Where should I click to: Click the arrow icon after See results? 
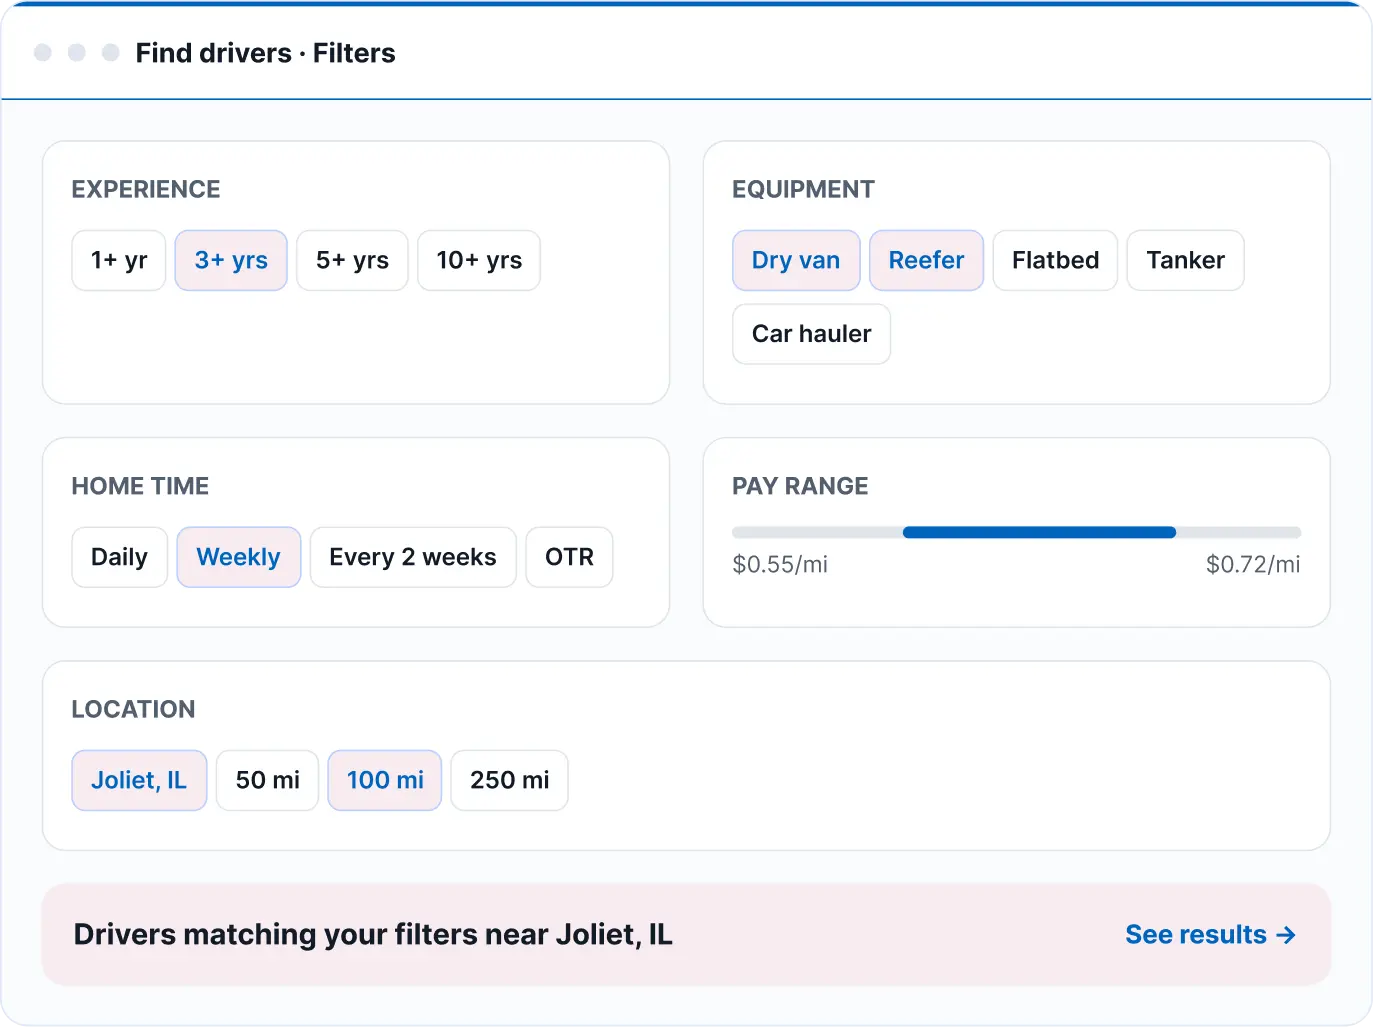[x=1286, y=935]
